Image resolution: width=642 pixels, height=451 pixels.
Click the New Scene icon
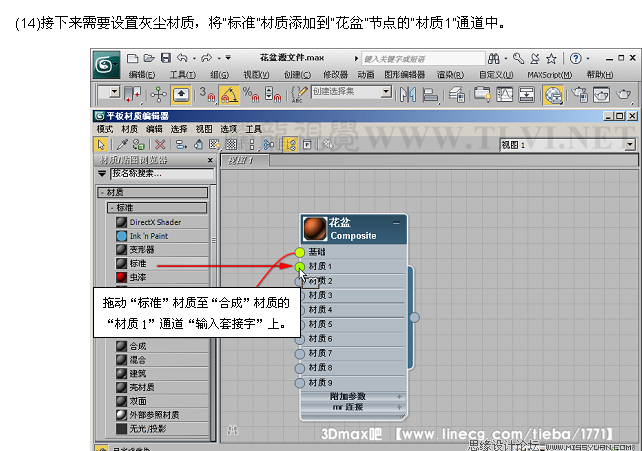pyautogui.click(x=132, y=58)
